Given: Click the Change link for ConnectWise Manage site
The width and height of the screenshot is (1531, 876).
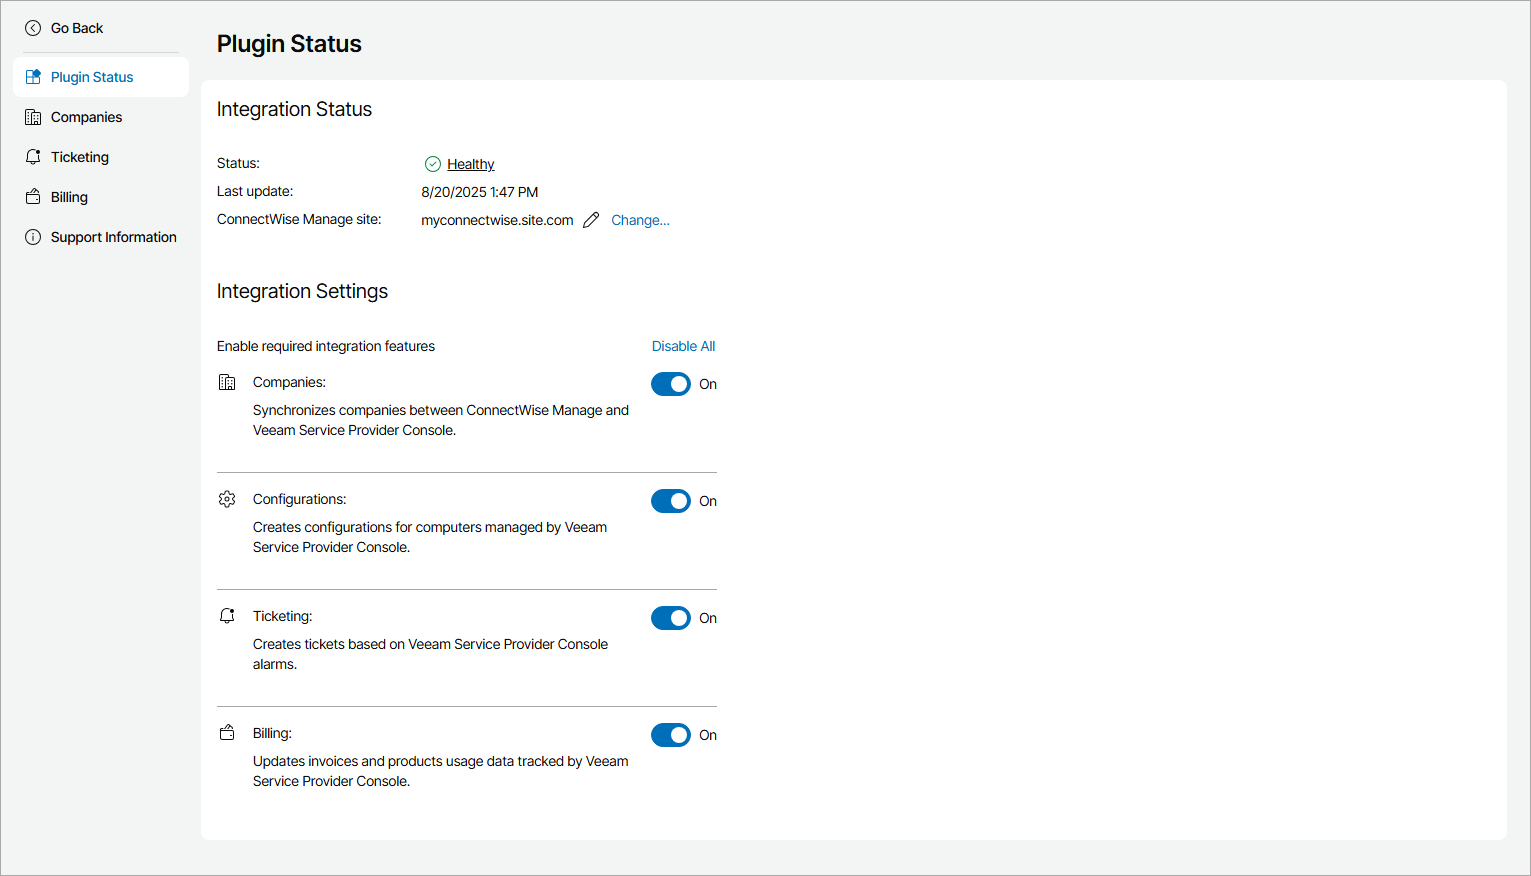Looking at the screenshot, I should (640, 219).
